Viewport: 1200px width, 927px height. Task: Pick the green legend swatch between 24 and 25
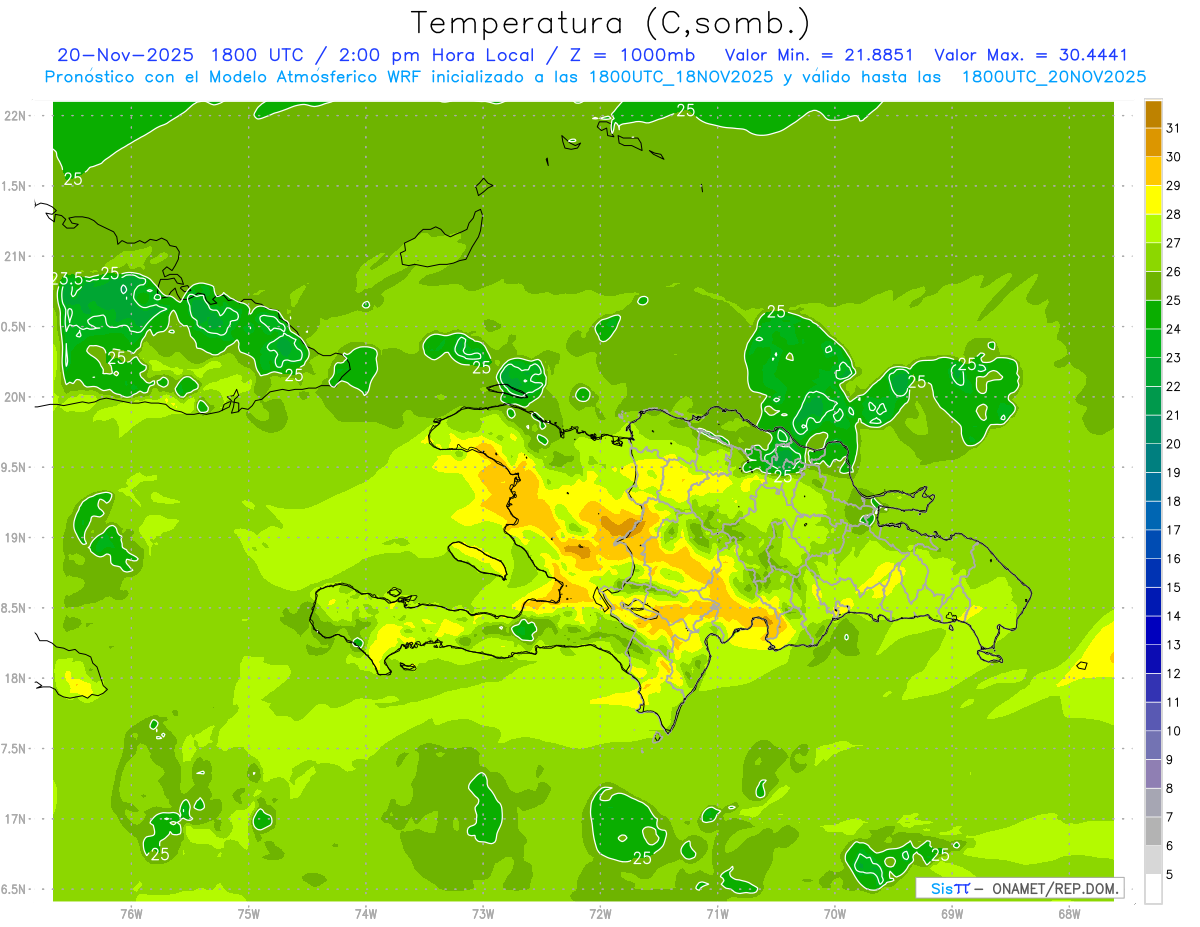pyautogui.click(x=1153, y=314)
